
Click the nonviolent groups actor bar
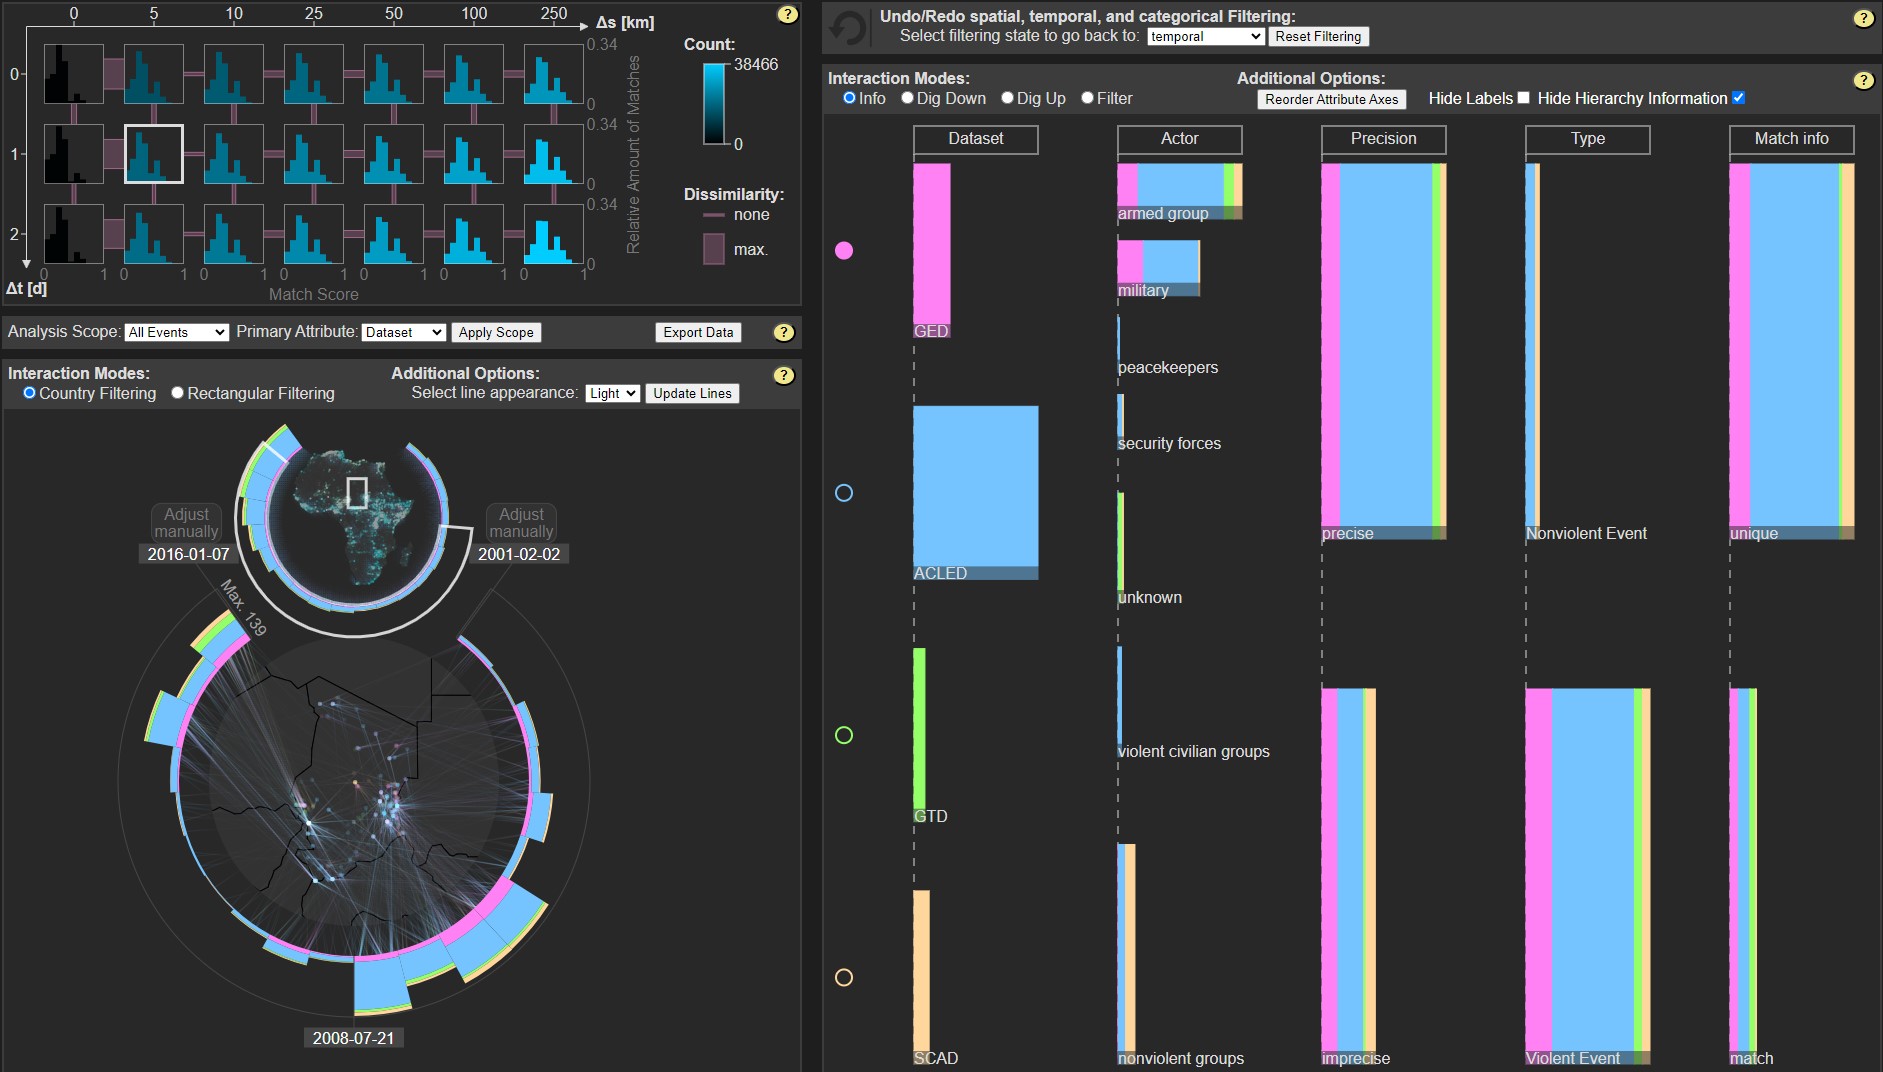[1126, 955]
